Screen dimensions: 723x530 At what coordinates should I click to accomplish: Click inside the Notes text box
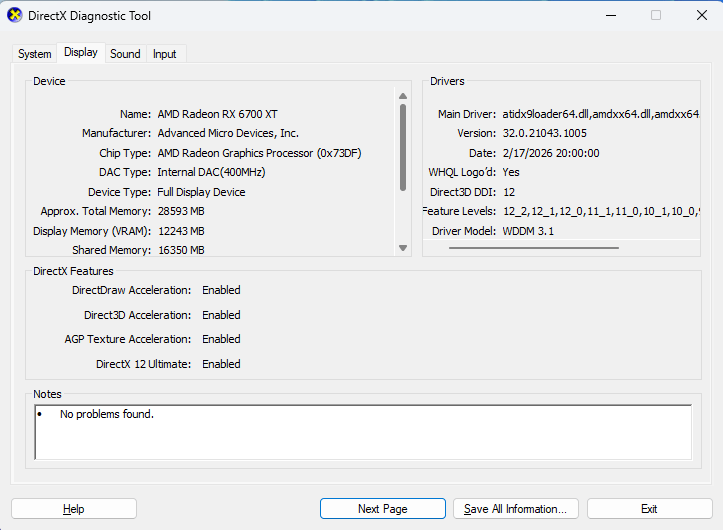point(363,432)
